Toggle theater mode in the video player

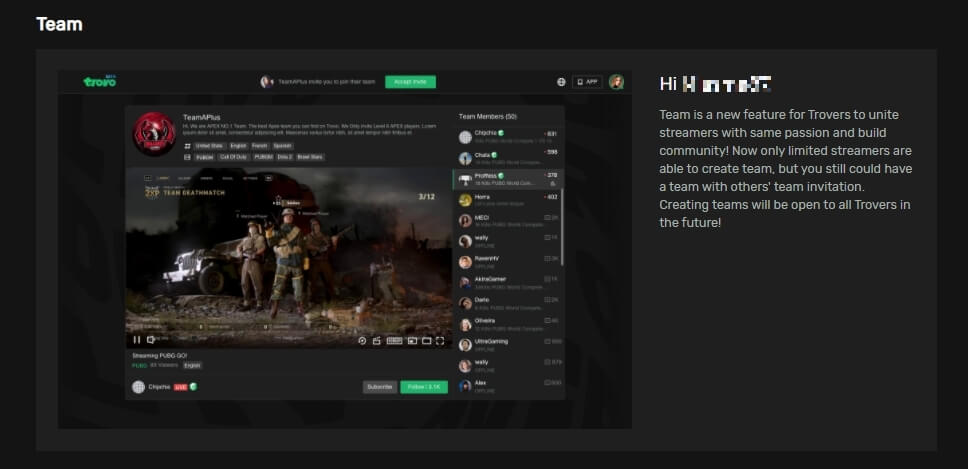(426, 340)
